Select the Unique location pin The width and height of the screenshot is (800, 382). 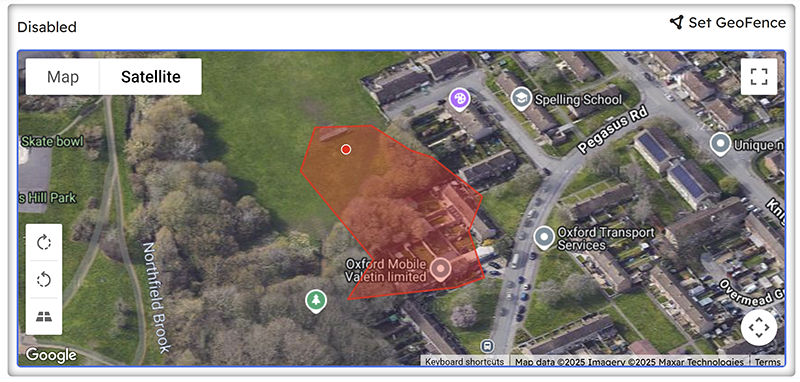[720, 144]
